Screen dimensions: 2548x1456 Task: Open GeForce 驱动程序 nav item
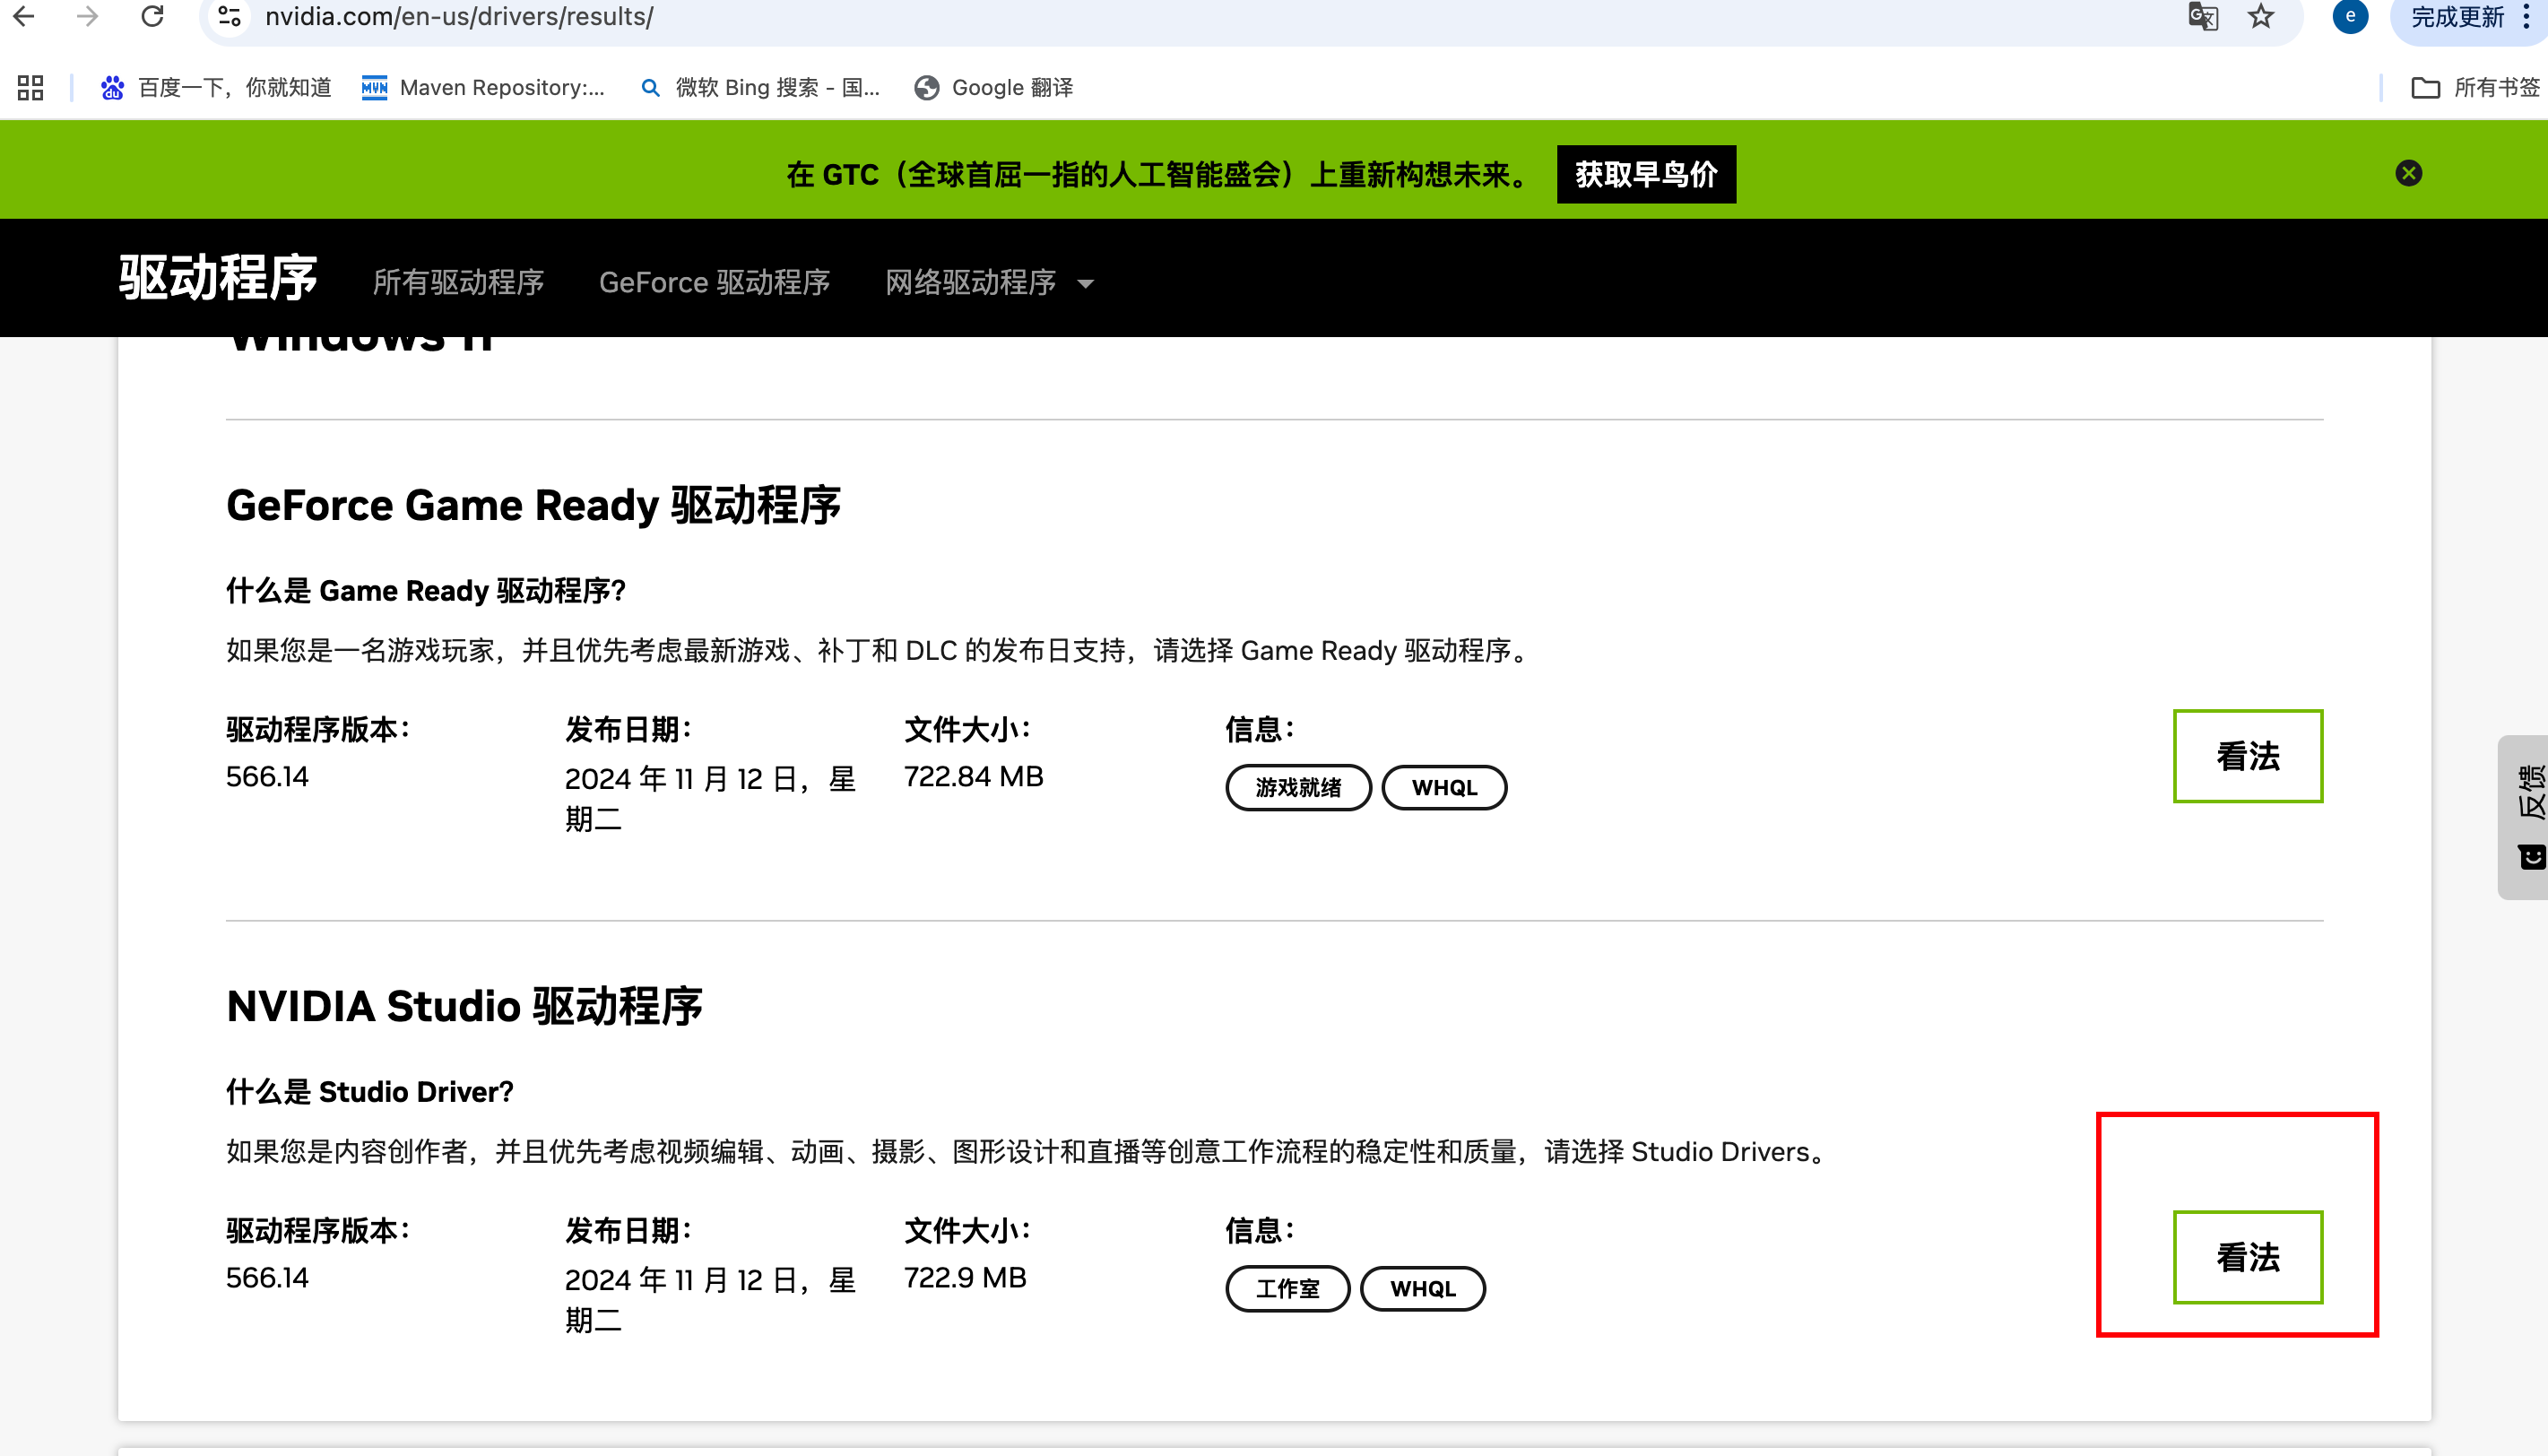tap(714, 283)
